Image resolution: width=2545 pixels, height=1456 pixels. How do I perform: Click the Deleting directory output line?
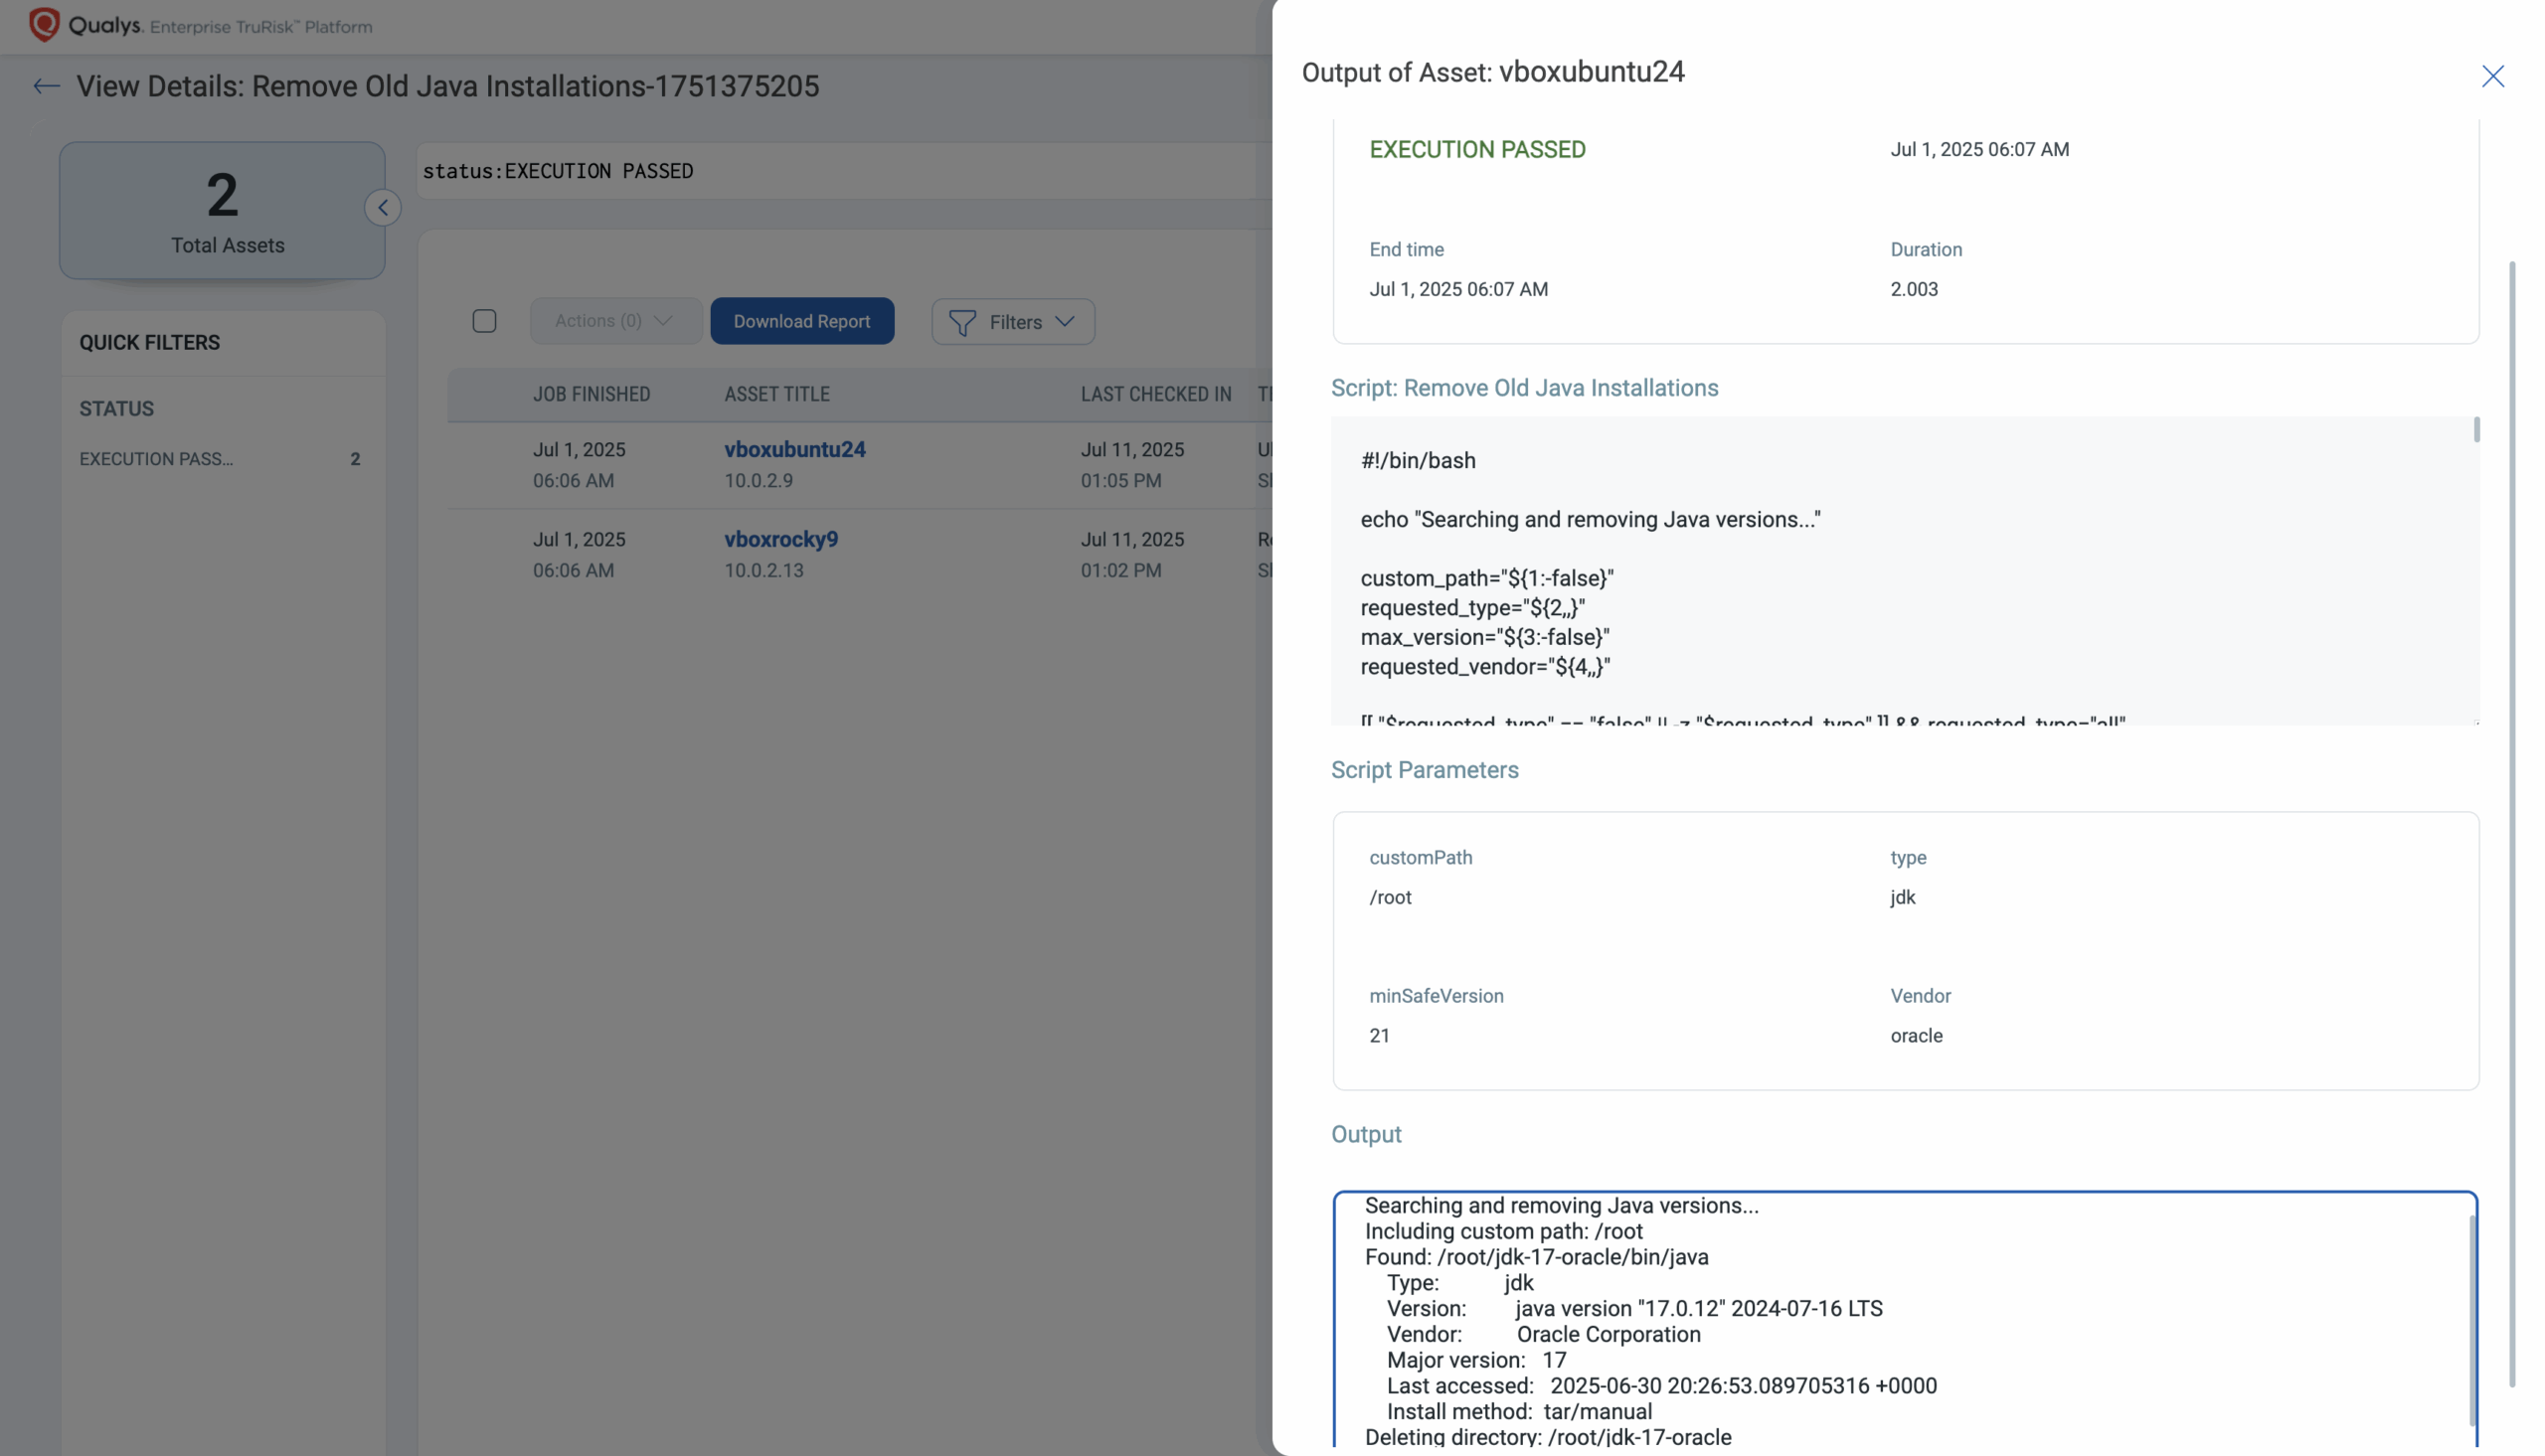tap(1548, 1437)
